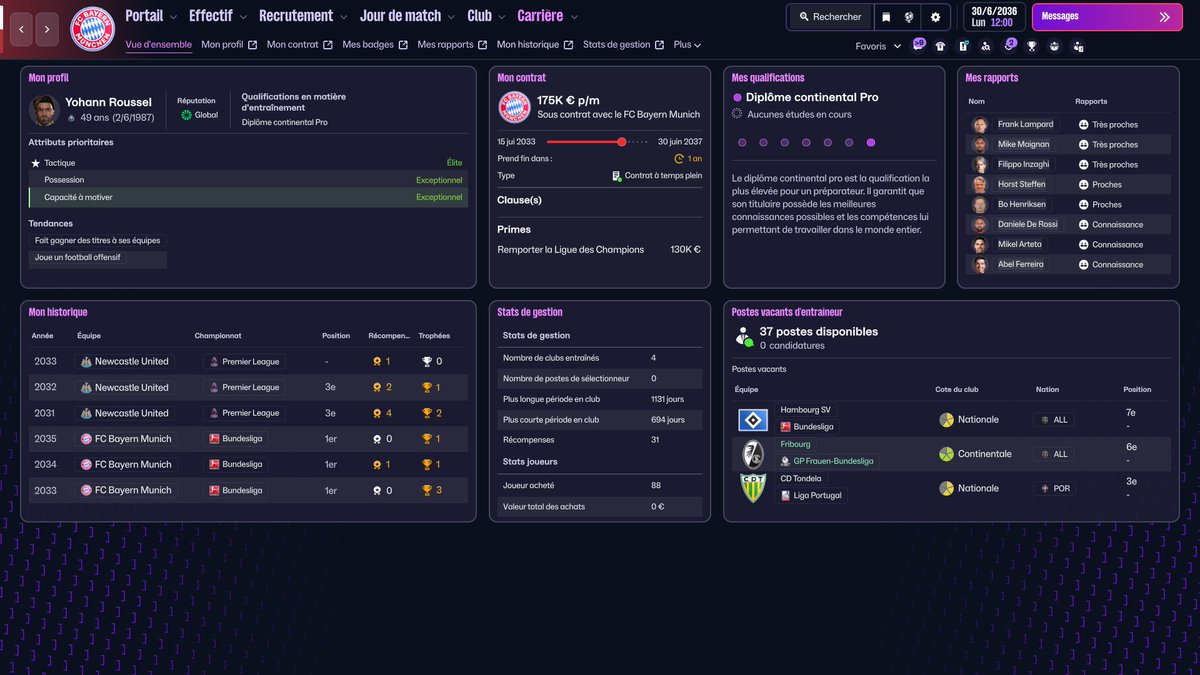This screenshot has height=675, width=1200.
Task: Go back with the left arrow button
Action: [22, 30]
